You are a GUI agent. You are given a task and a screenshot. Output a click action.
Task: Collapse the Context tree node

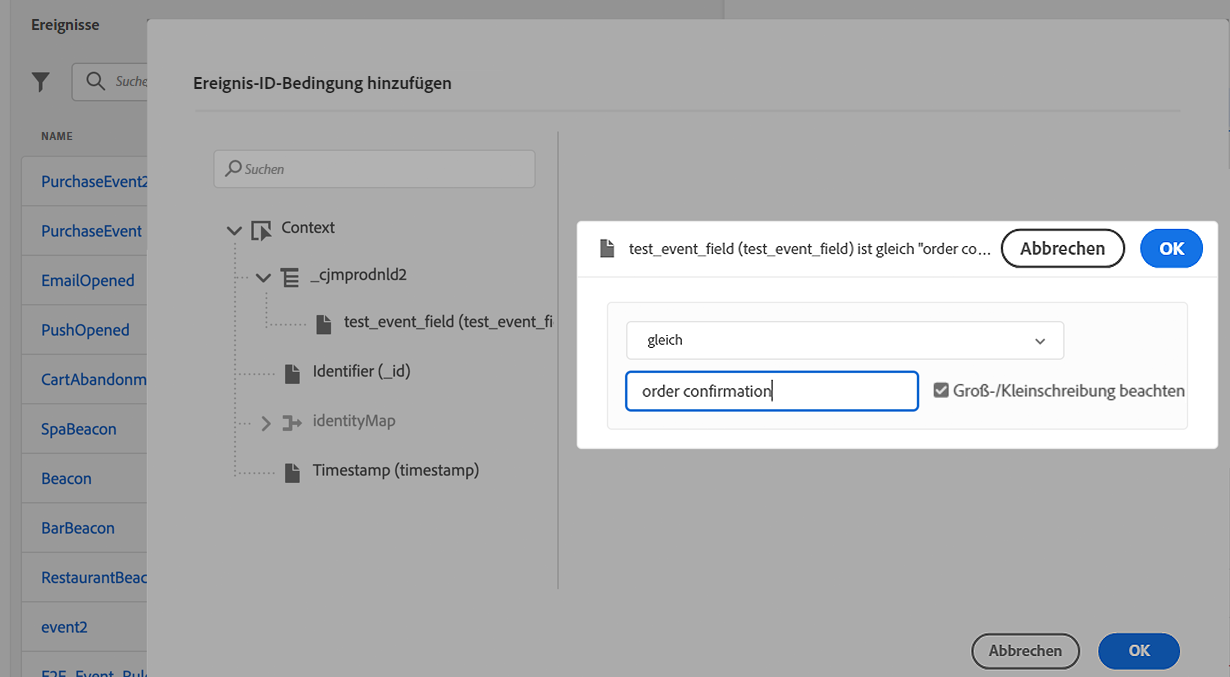tap(235, 230)
